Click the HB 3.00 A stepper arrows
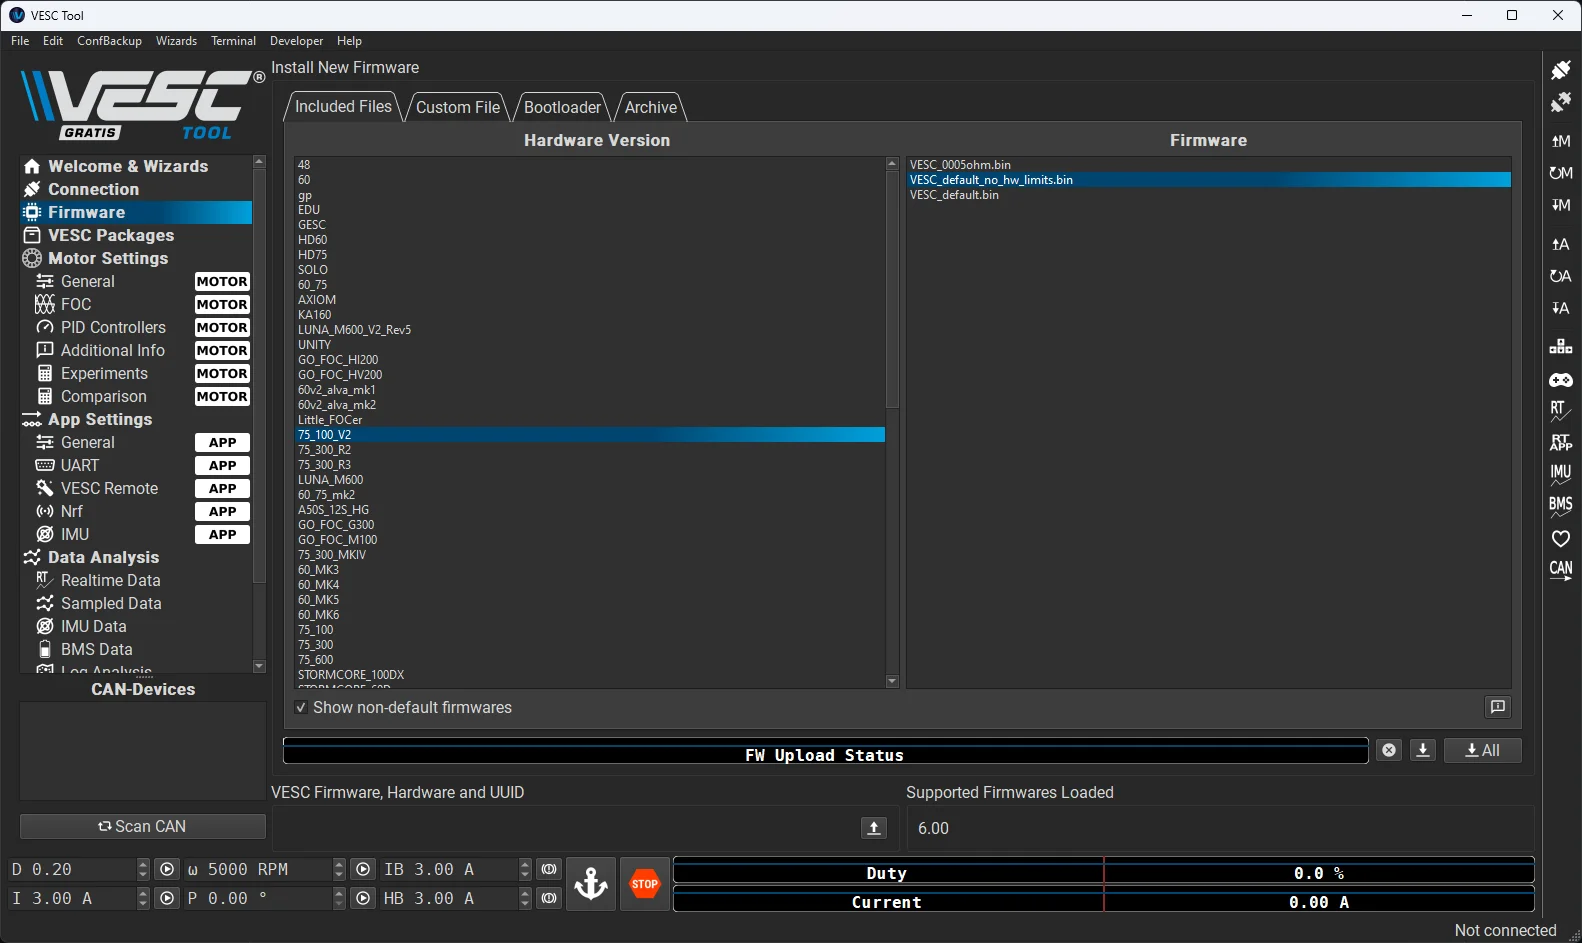 pyautogui.click(x=525, y=899)
